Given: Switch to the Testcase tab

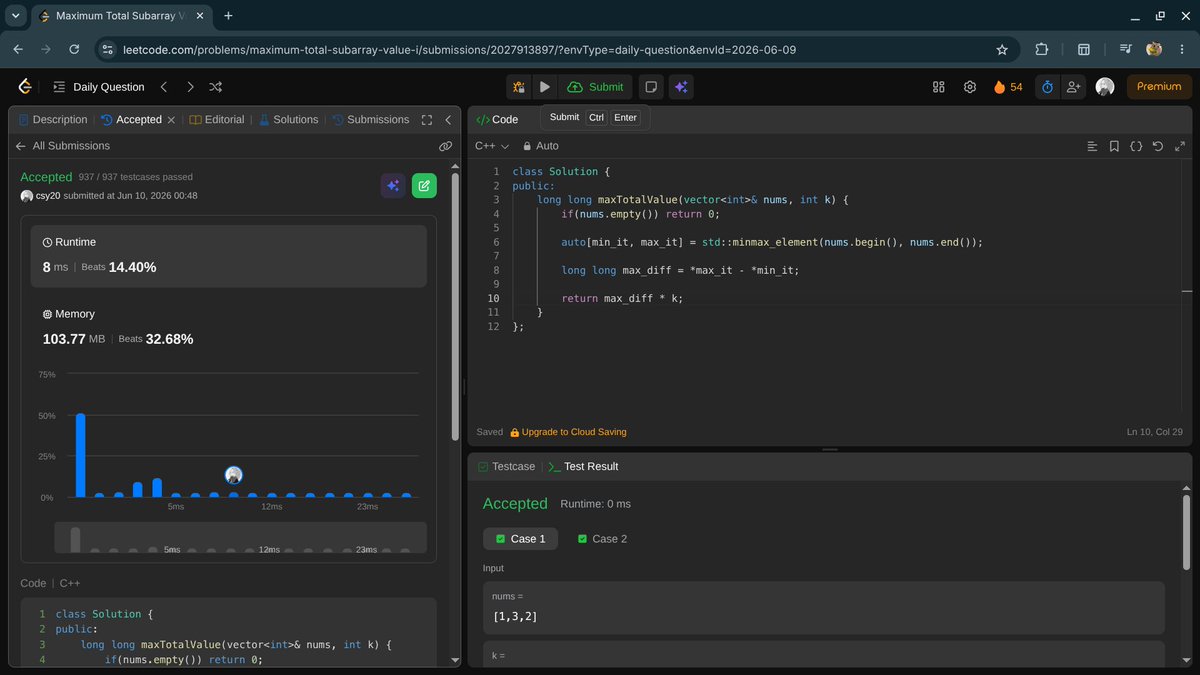Looking at the screenshot, I should [507, 466].
